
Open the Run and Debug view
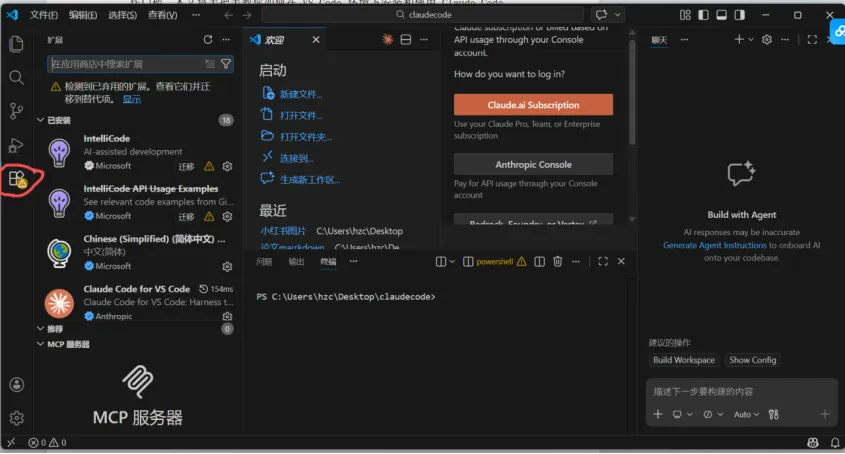[x=16, y=145]
